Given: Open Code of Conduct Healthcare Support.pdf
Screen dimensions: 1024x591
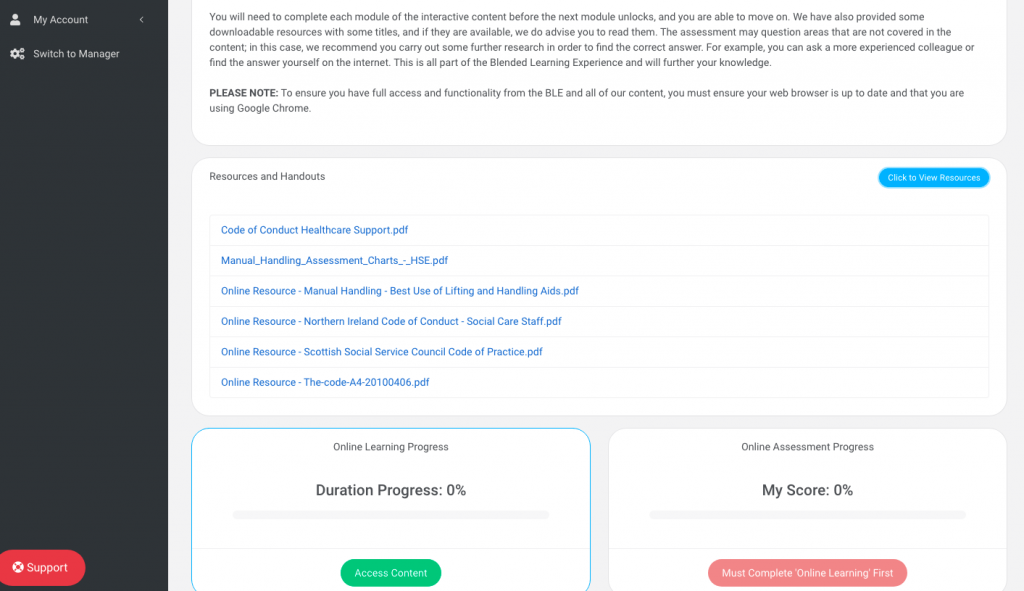Looking at the screenshot, I should tap(314, 230).
